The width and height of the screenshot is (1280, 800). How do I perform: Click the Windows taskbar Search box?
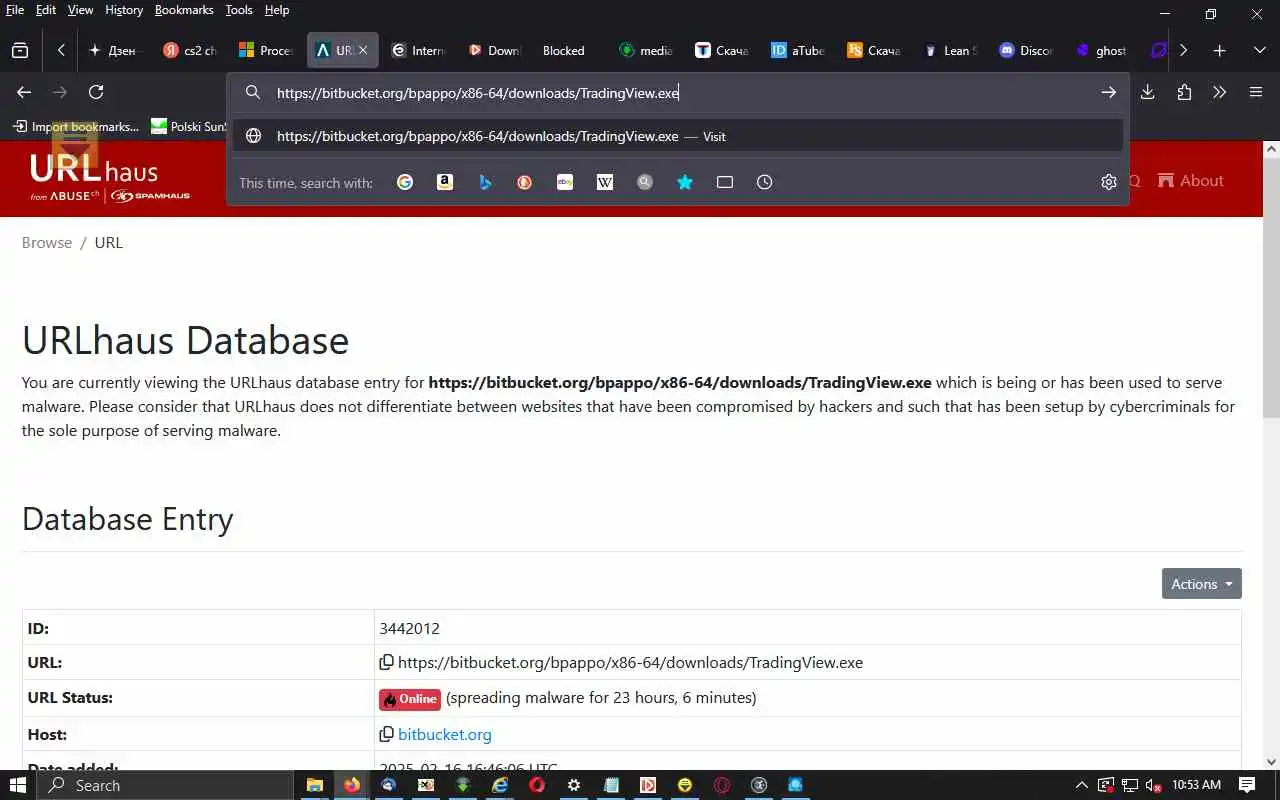tap(165, 785)
